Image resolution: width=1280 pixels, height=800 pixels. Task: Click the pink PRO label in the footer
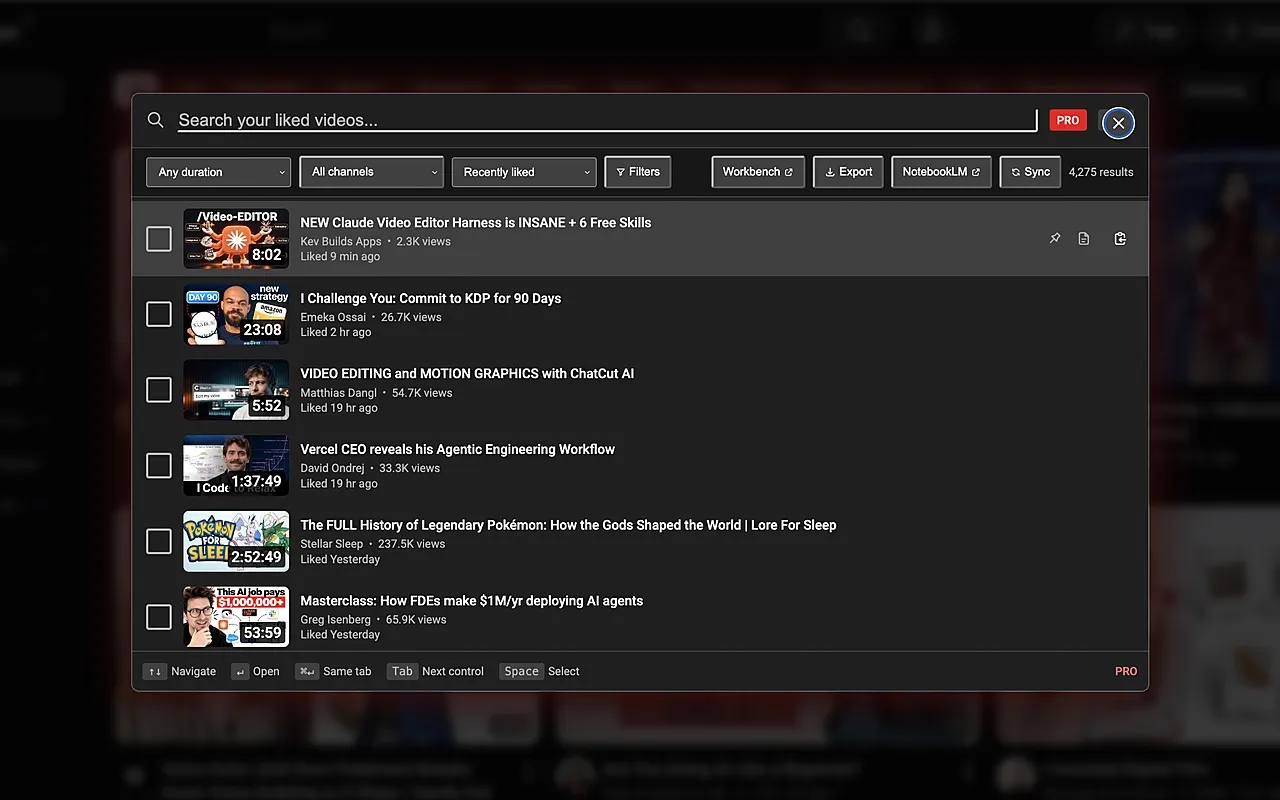[1126, 672]
